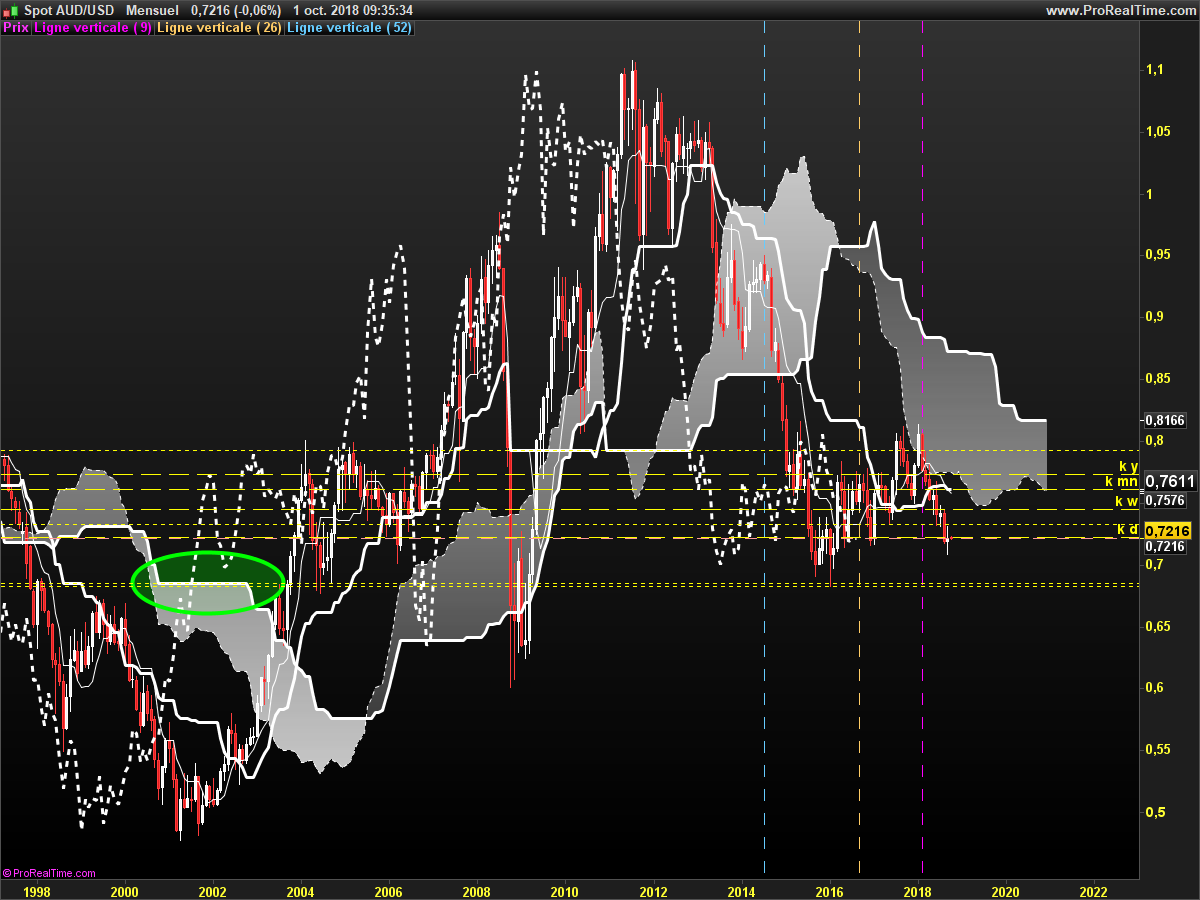Click the 'k w' line label
Viewport: 1200px width, 900px height.
click(x=1127, y=501)
